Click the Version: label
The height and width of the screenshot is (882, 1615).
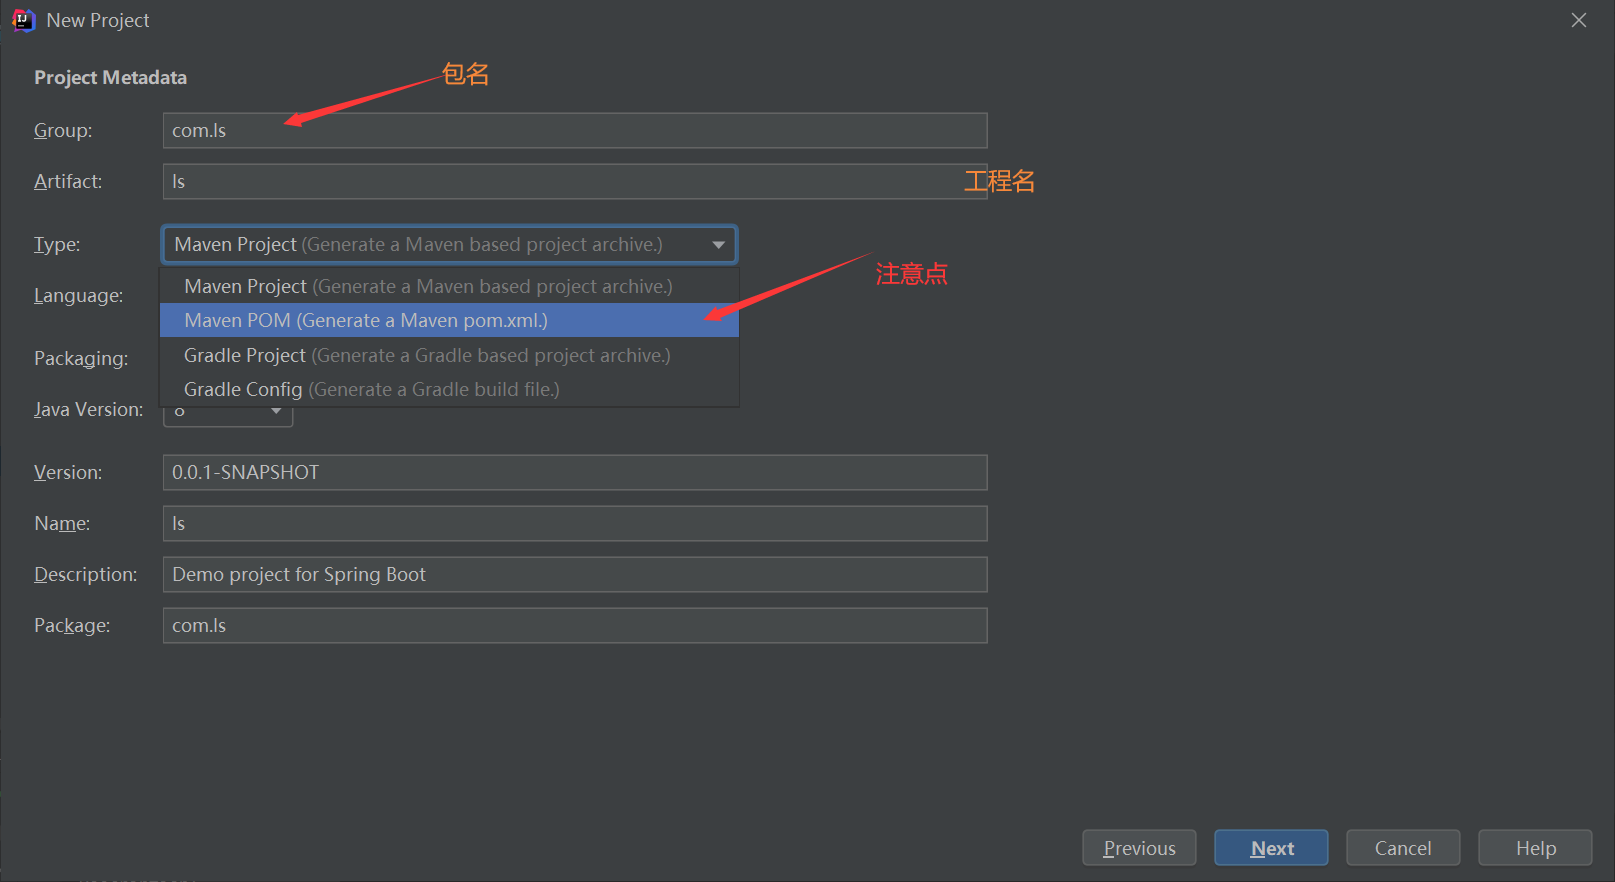coord(68,473)
